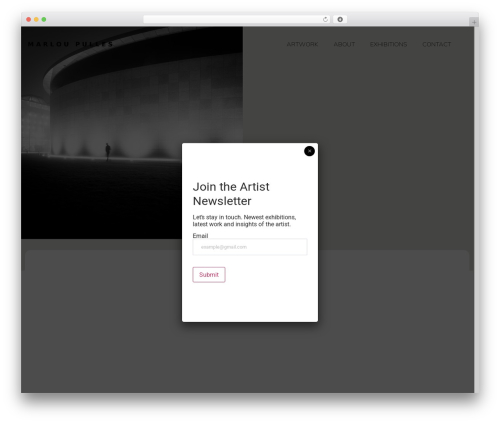The width and height of the screenshot is (500, 423).
Task: Go to the ABOUT page
Action: (x=344, y=44)
